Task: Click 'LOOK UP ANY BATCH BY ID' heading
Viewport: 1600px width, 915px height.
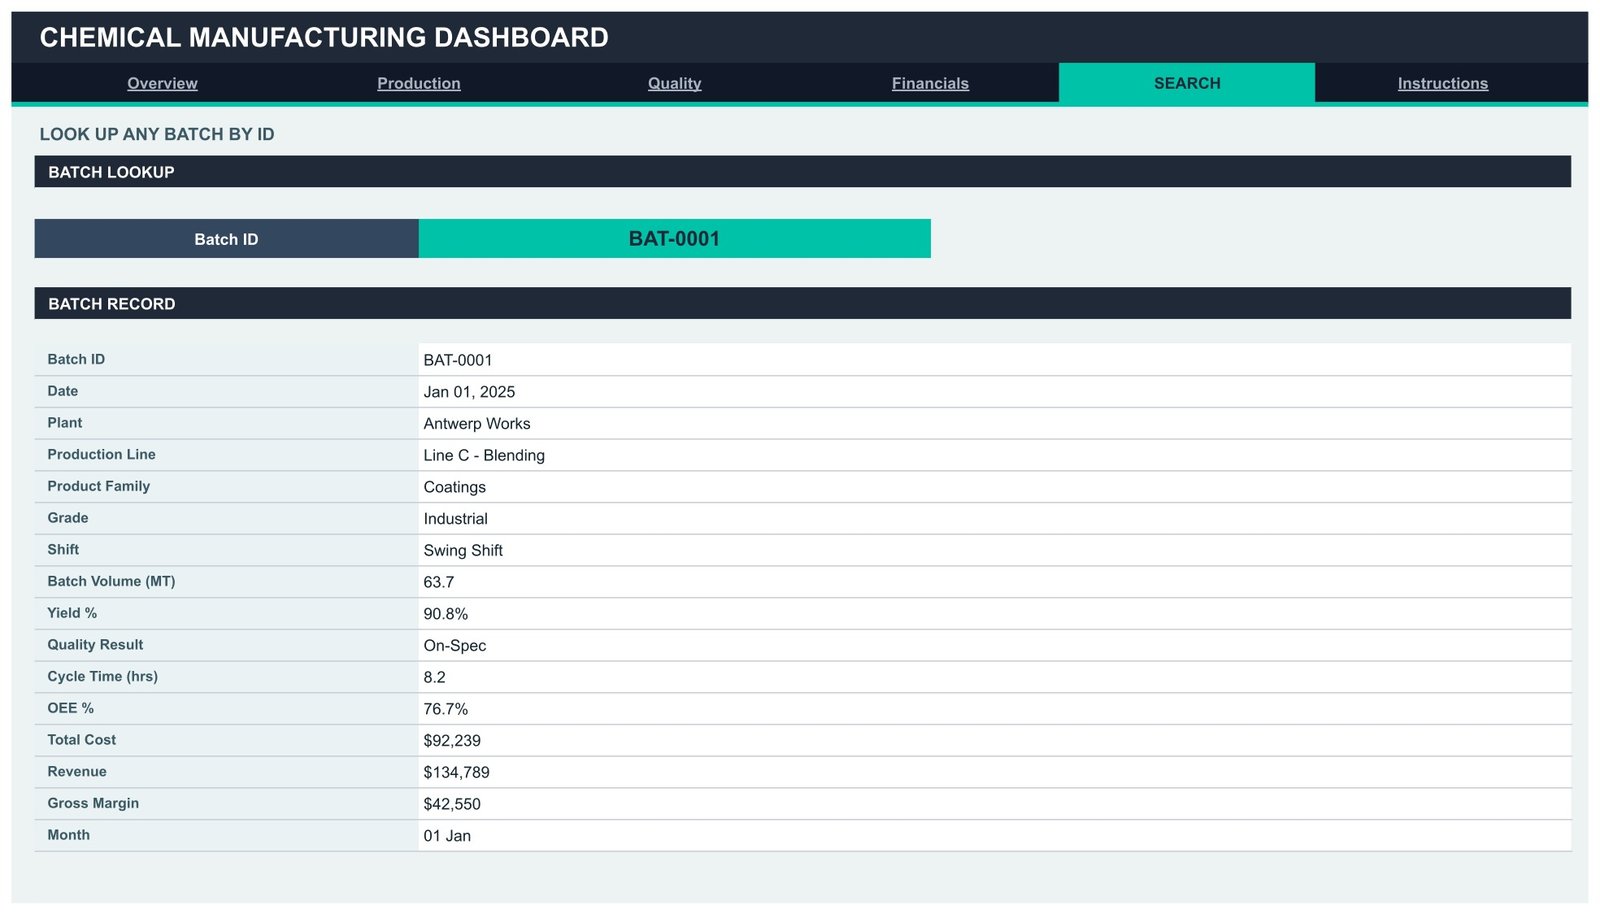Action: tap(157, 134)
